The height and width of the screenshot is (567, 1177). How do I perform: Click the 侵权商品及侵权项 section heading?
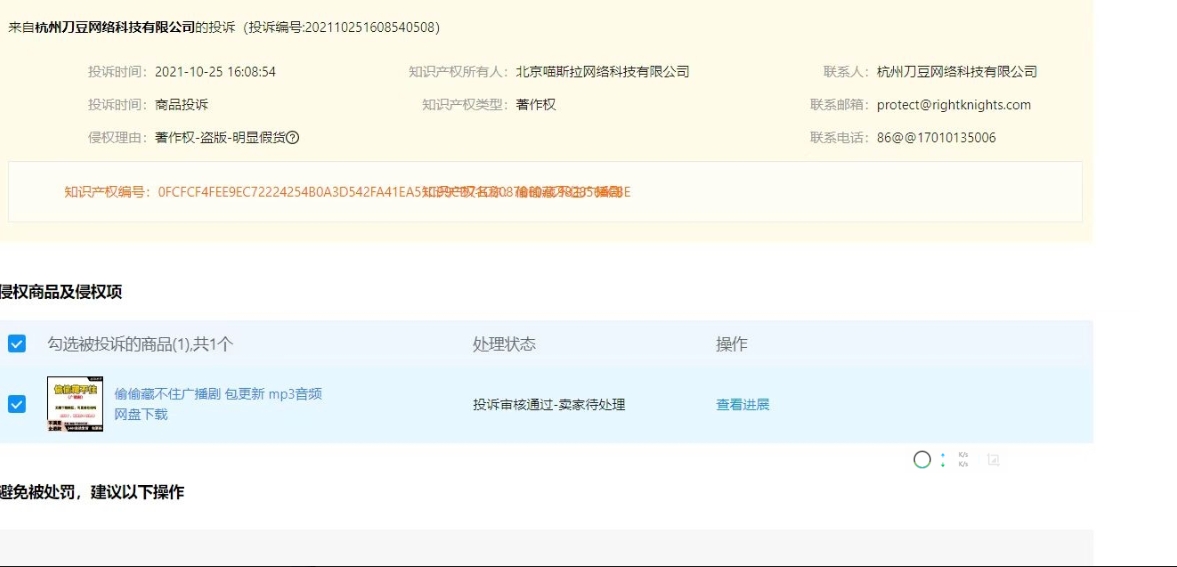click(x=61, y=292)
